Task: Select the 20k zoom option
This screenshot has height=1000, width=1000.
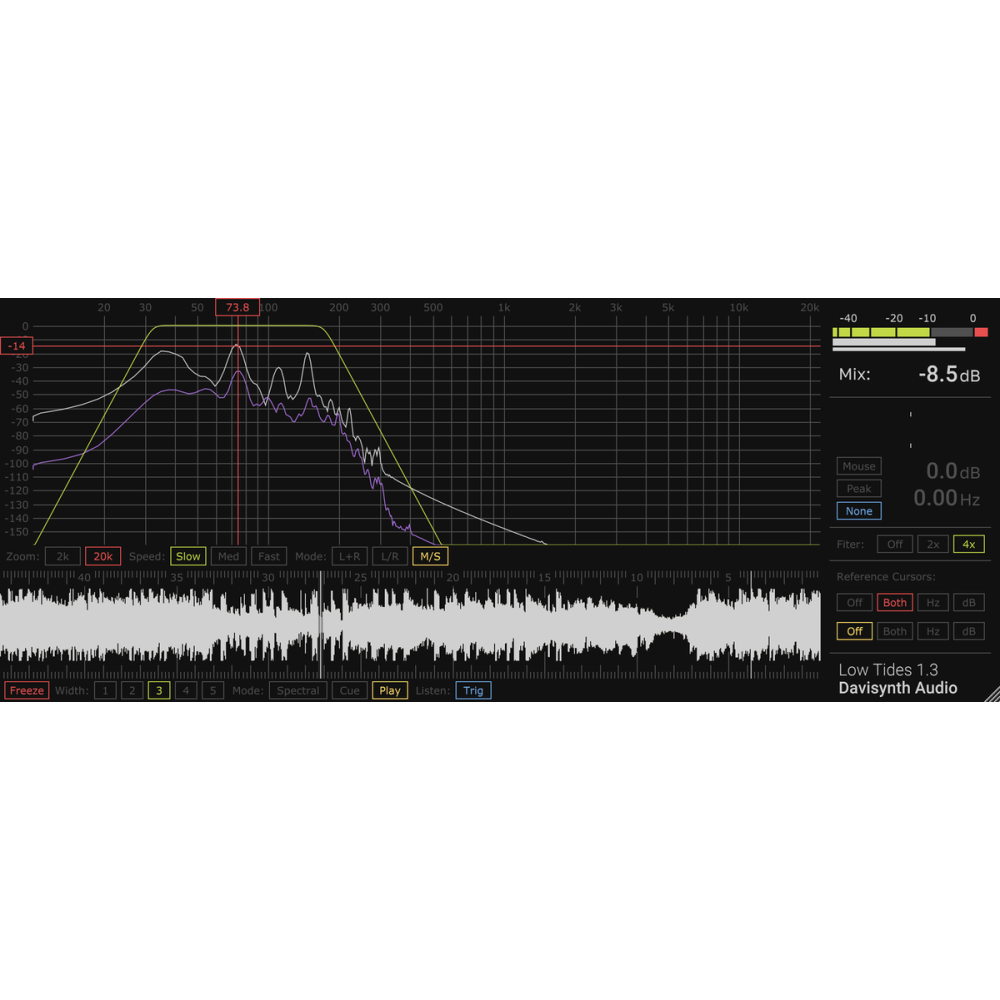Action: (x=103, y=556)
